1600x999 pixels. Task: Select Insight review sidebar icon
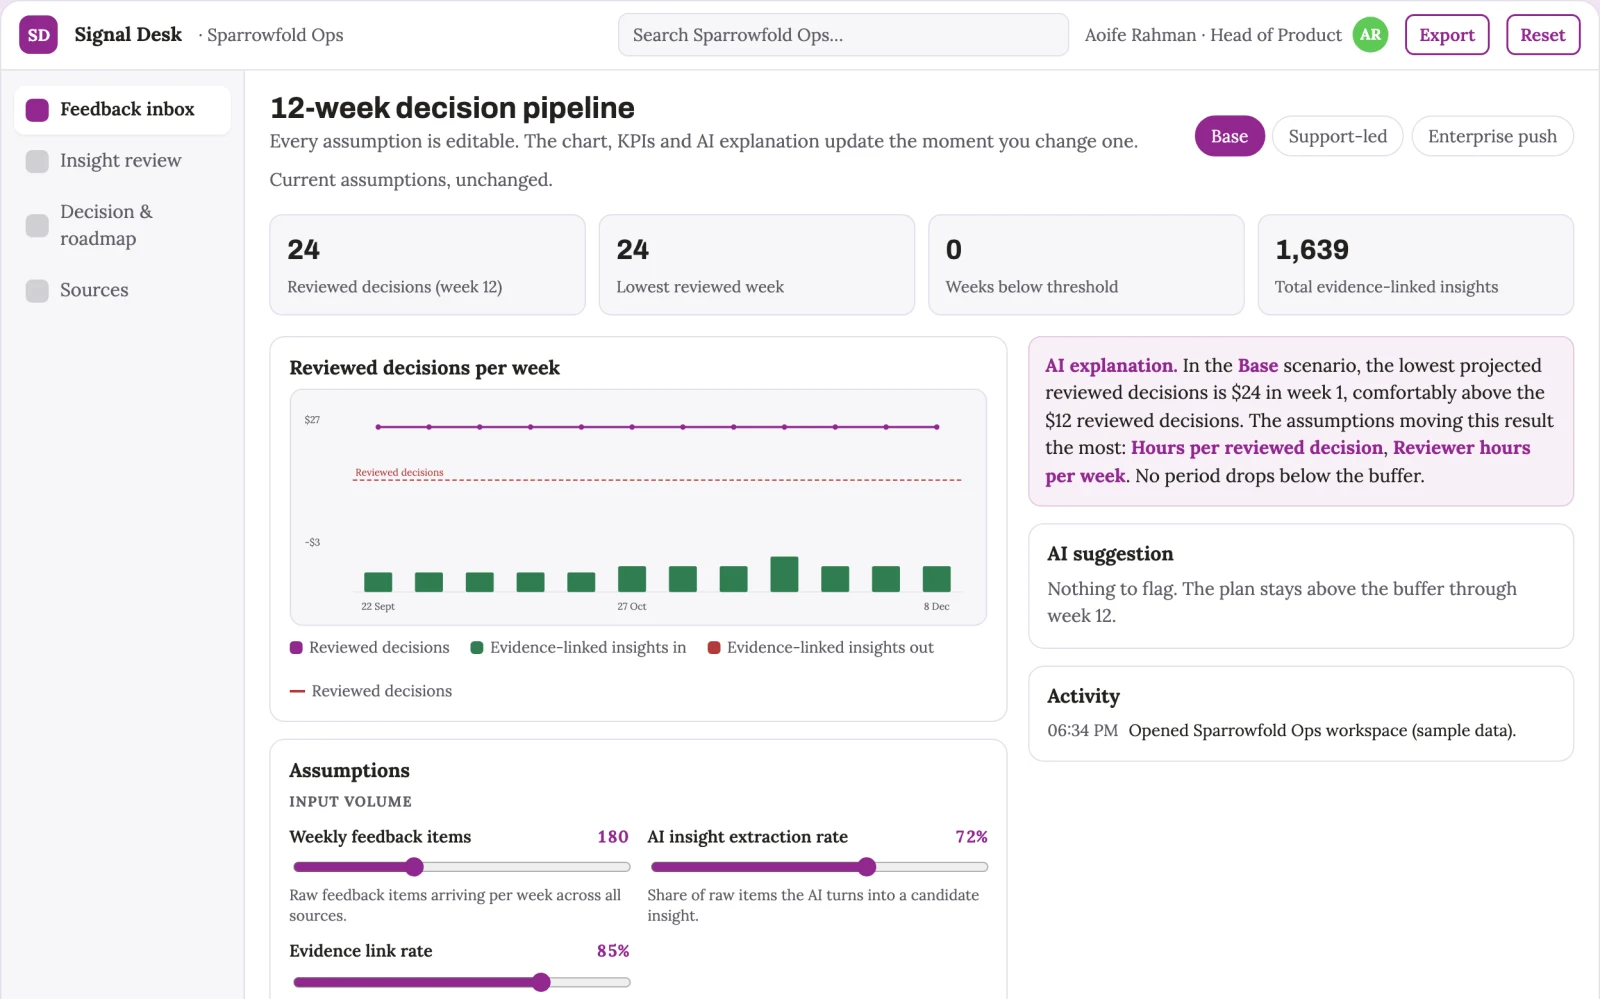pos(37,161)
